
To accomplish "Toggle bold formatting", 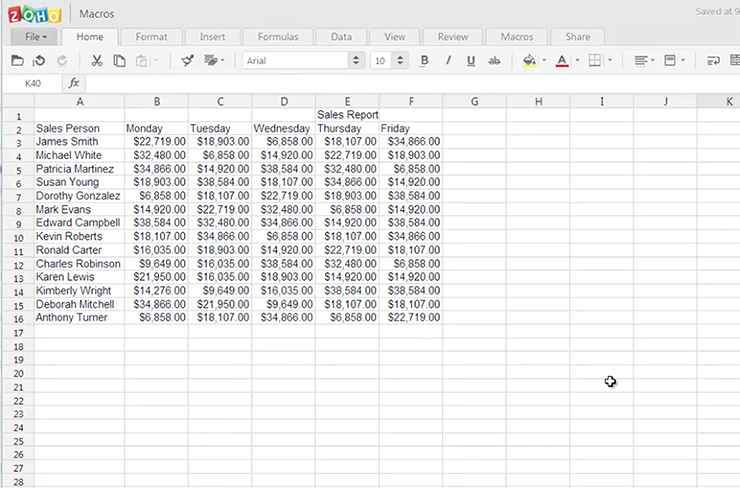I will 424,61.
